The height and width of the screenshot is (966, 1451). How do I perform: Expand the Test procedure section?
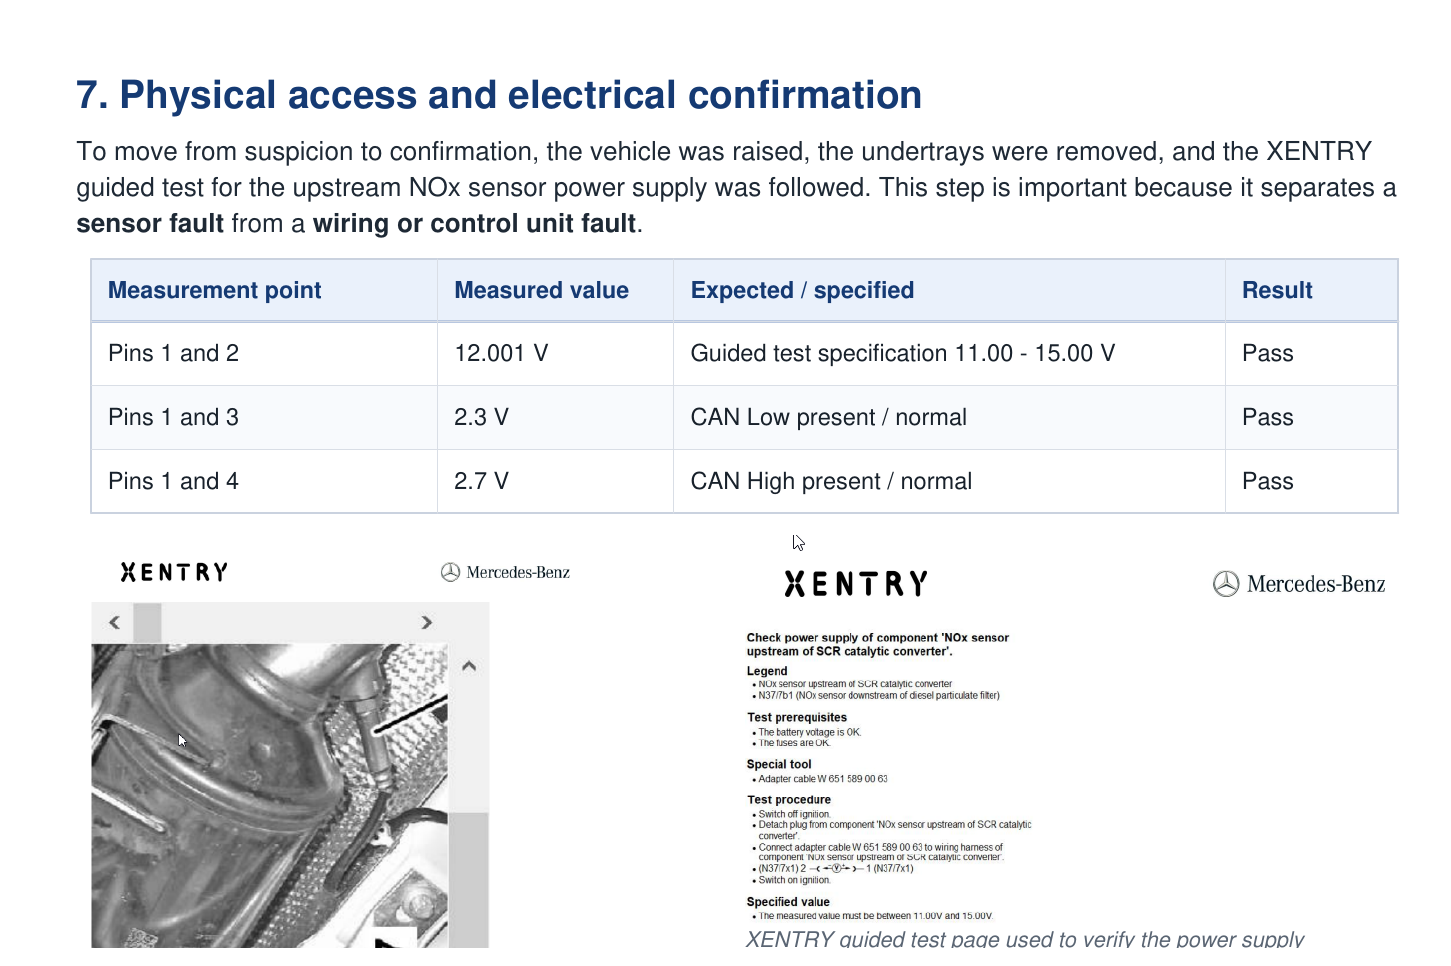(x=788, y=799)
